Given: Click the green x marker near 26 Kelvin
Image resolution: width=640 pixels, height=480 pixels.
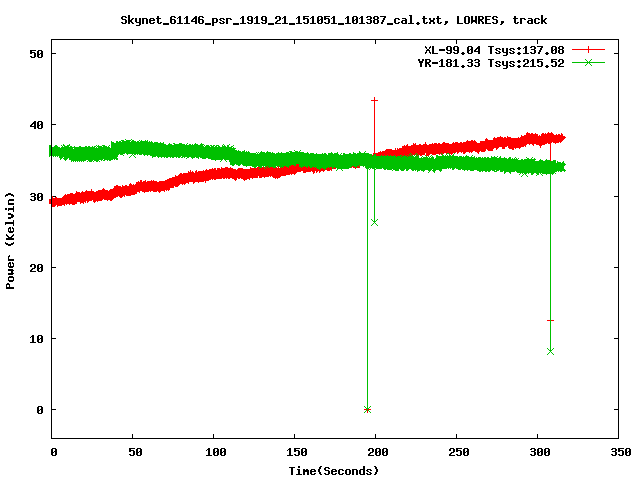Looking at the screenshot, I should [x=375, y=222].
